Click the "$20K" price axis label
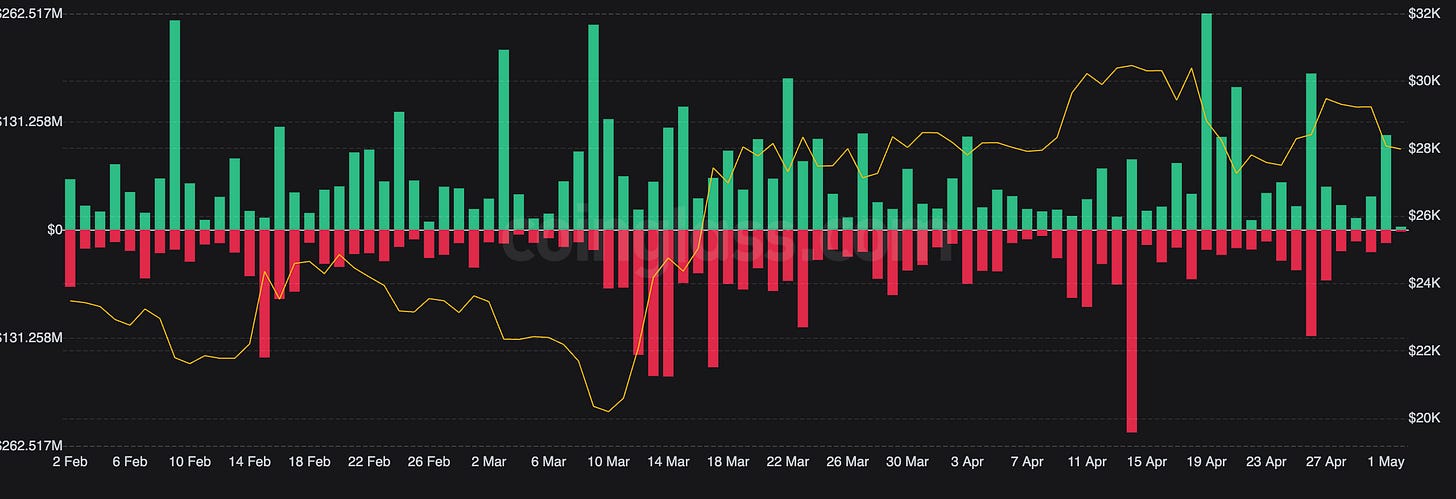 point(1425,418)
